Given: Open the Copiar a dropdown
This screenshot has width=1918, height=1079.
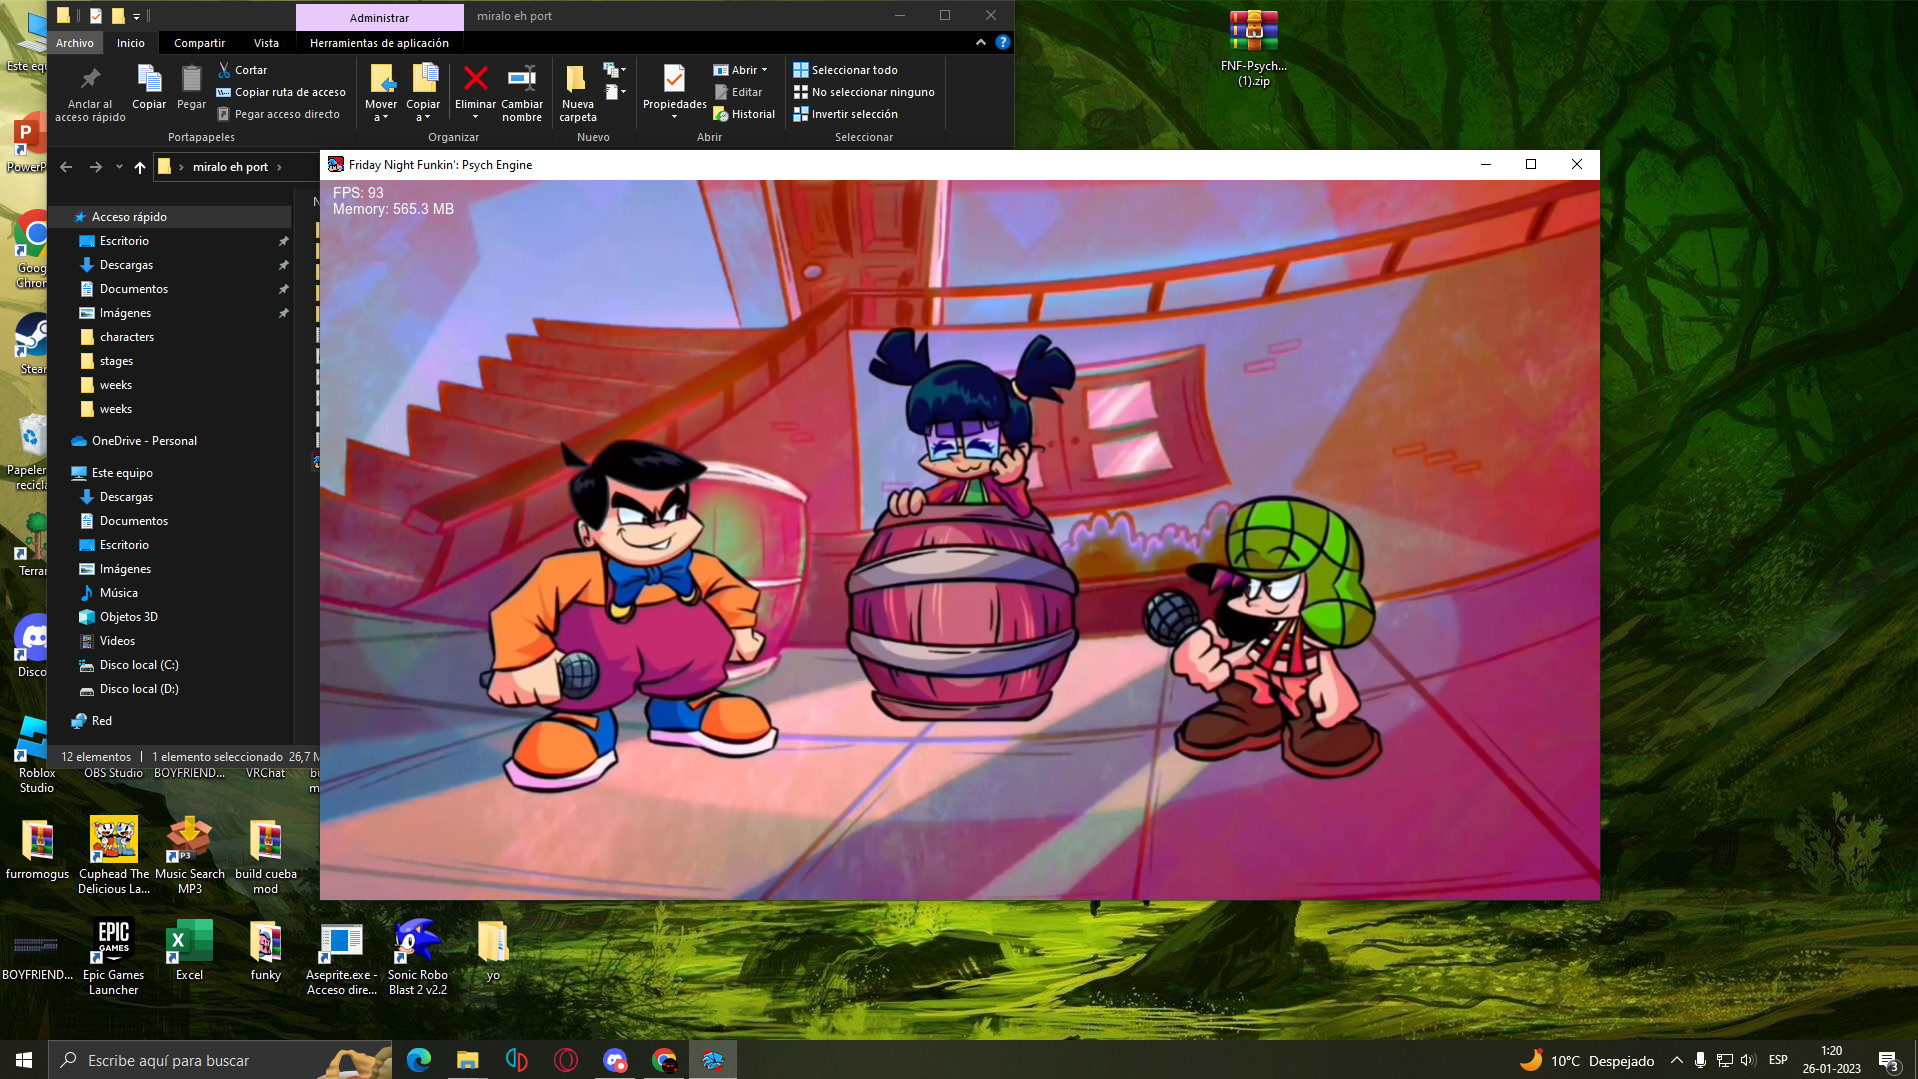Looking at the screenshot, I should click(423, 117).
